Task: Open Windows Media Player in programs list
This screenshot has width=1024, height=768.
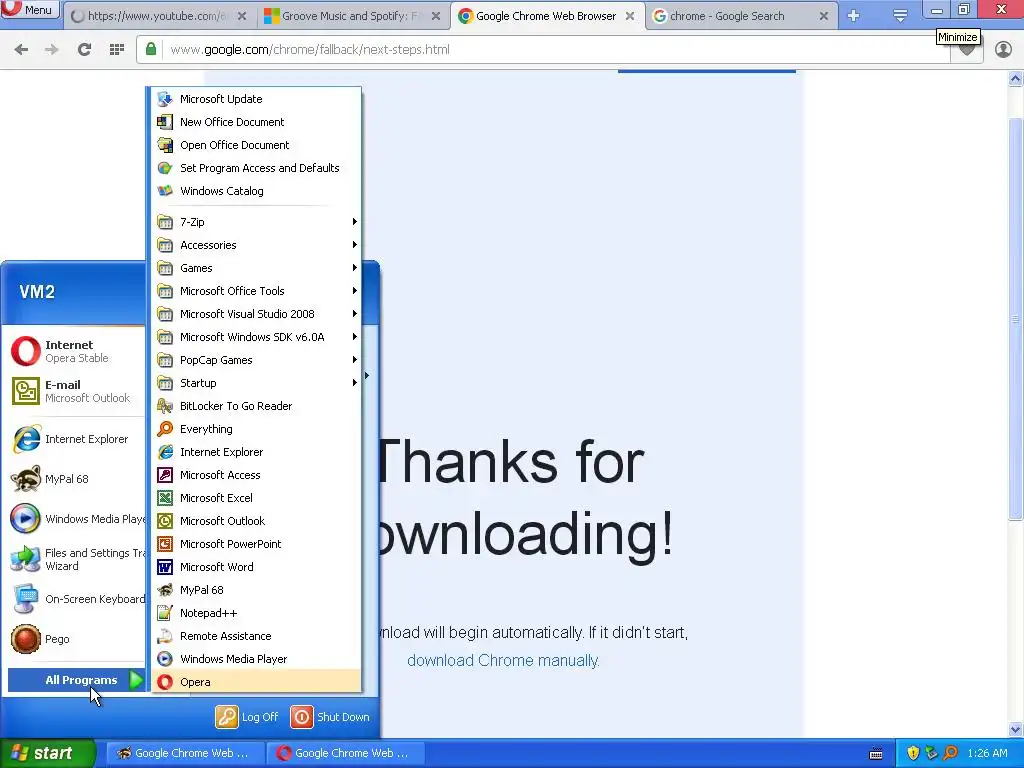Action: (256, 659)
